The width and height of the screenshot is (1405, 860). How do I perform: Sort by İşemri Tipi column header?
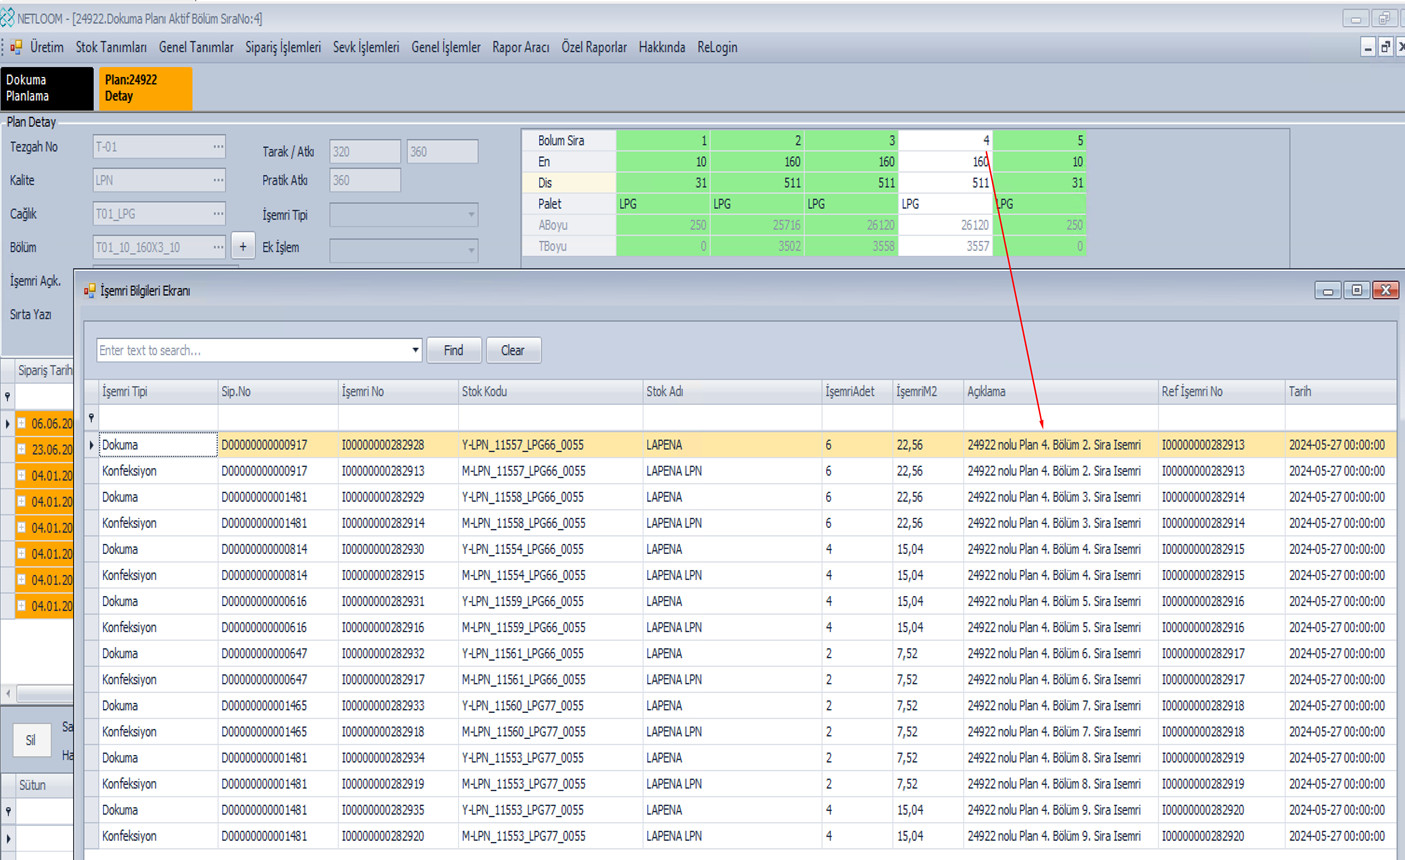tap(158, 392)
